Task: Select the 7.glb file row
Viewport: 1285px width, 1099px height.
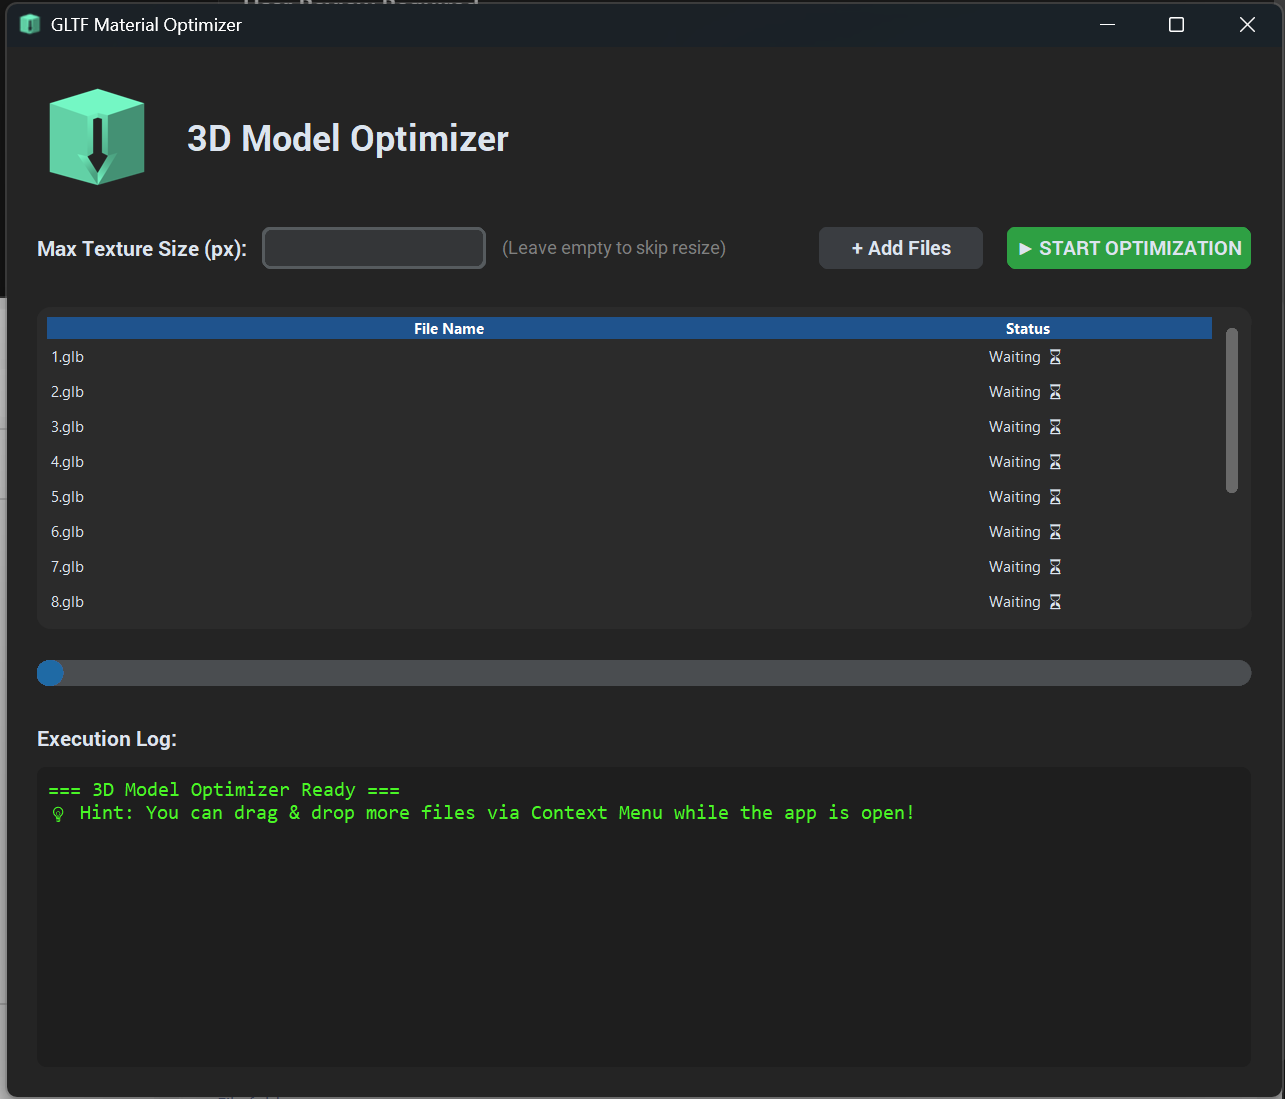Action: [x=629, y=567]
